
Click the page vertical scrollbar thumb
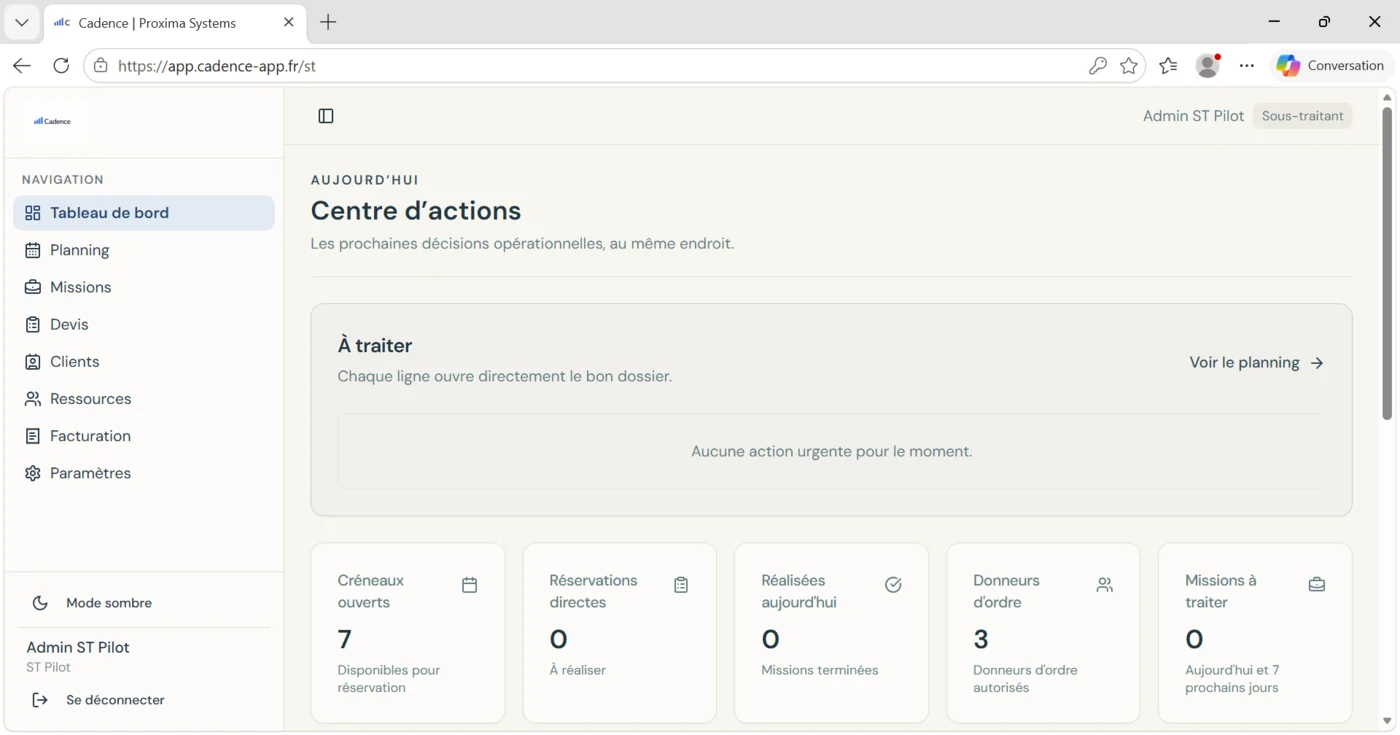pos(1387,263)
